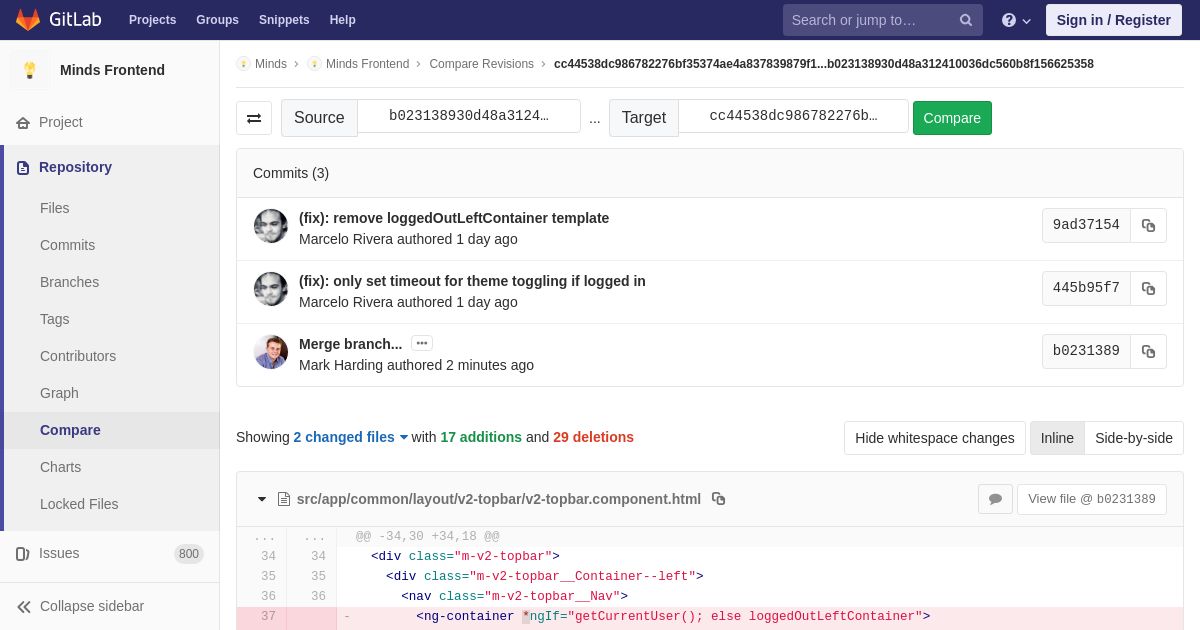Toggle comments for this file icon

(995, 499)
